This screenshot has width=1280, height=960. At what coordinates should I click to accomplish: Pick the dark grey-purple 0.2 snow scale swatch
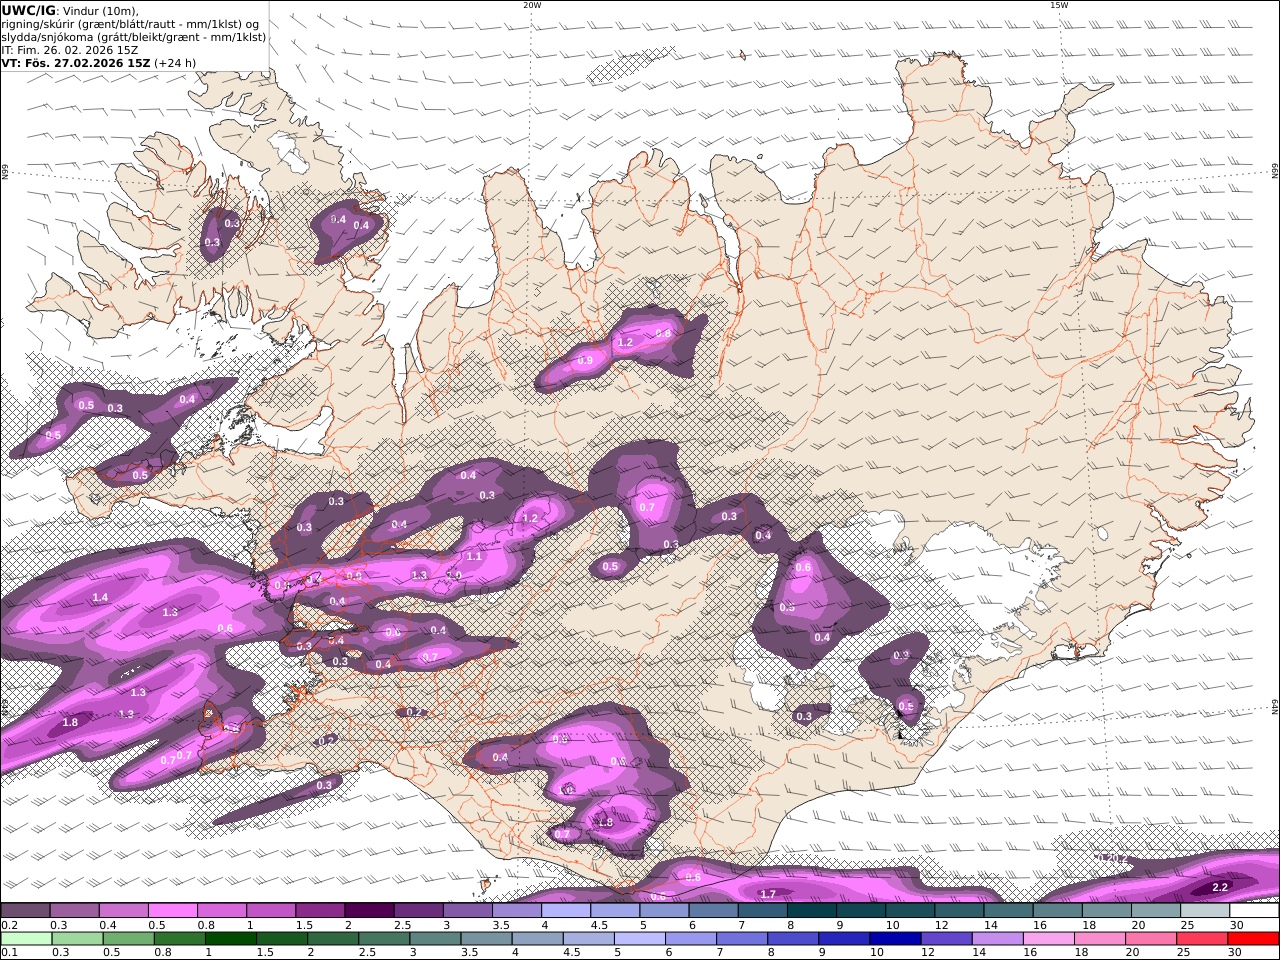[25, 911]
